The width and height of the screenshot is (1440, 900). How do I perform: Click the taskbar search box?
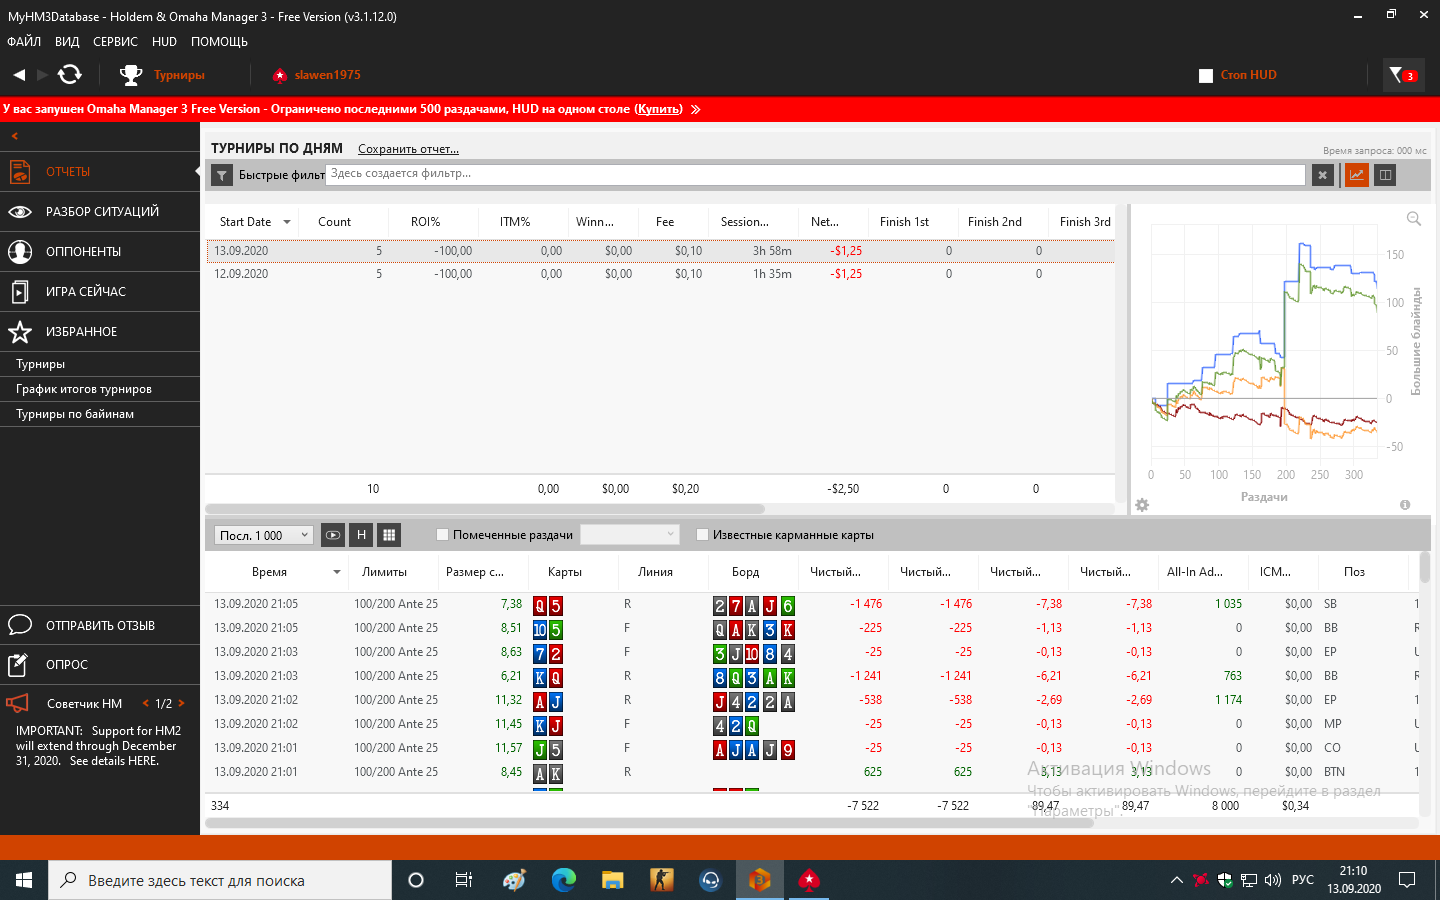pyautogui.click(x=220, y=880)
